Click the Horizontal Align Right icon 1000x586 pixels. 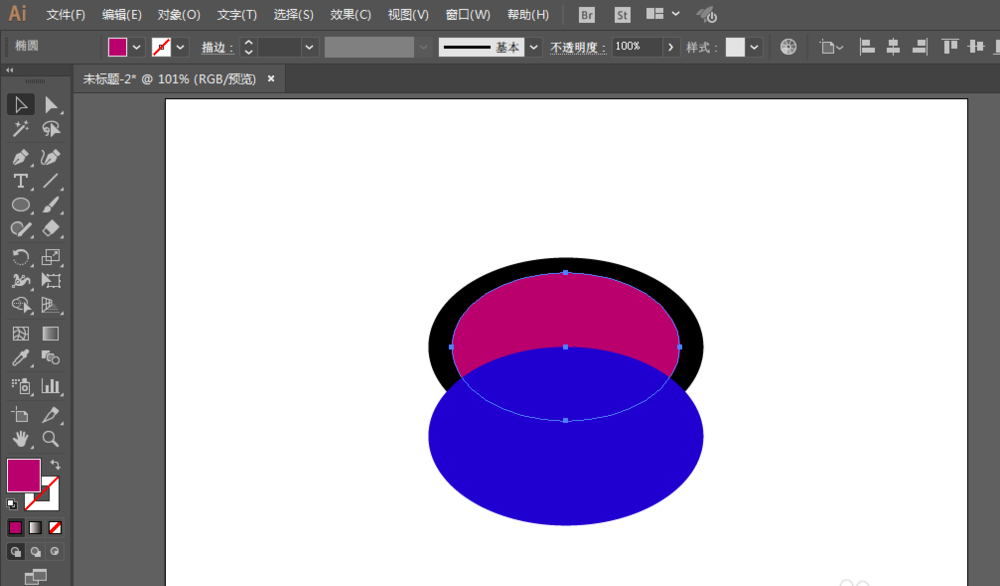(x=920, y=47)
